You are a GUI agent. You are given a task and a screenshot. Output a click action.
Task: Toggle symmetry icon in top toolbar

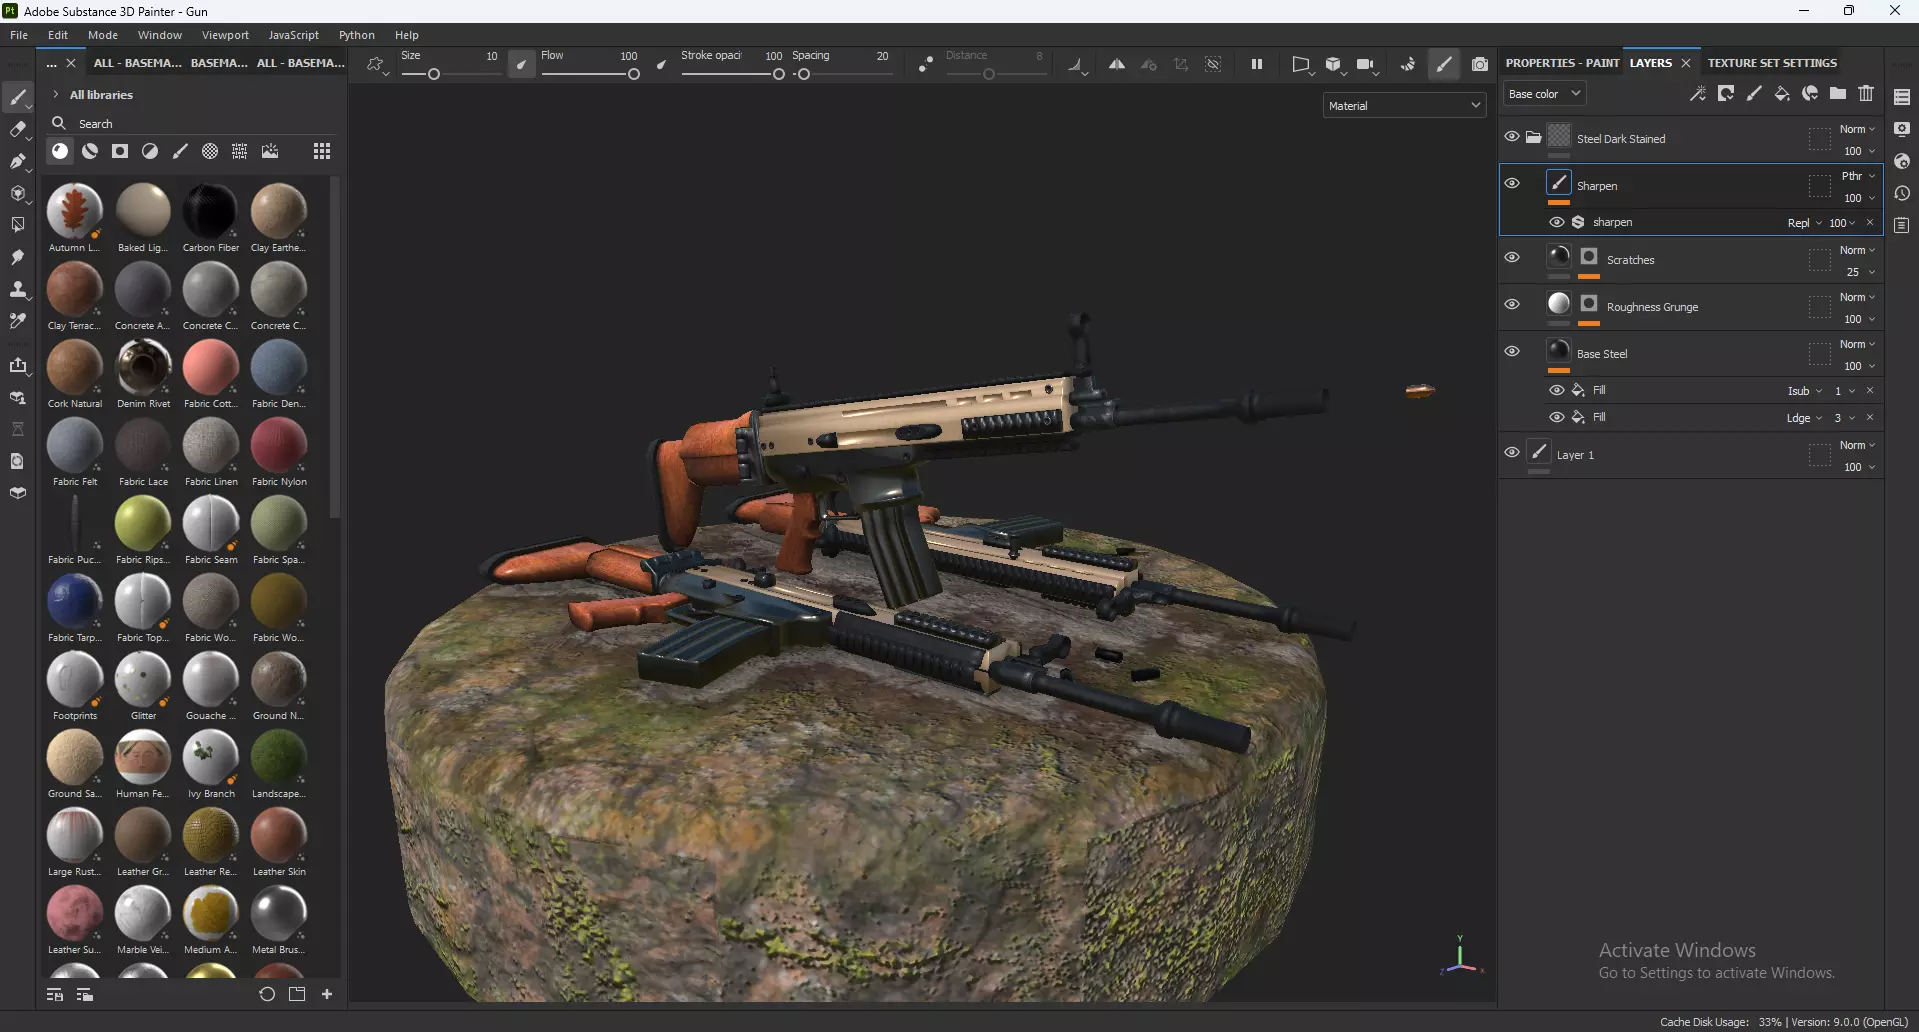1117,64
